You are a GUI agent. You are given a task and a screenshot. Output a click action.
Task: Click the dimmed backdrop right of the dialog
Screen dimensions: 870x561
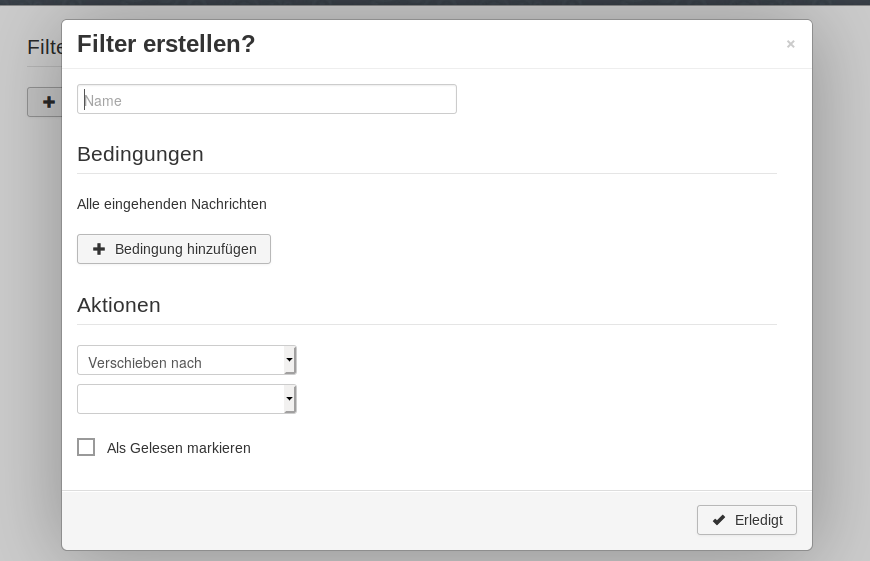click(x=841, y=277)
